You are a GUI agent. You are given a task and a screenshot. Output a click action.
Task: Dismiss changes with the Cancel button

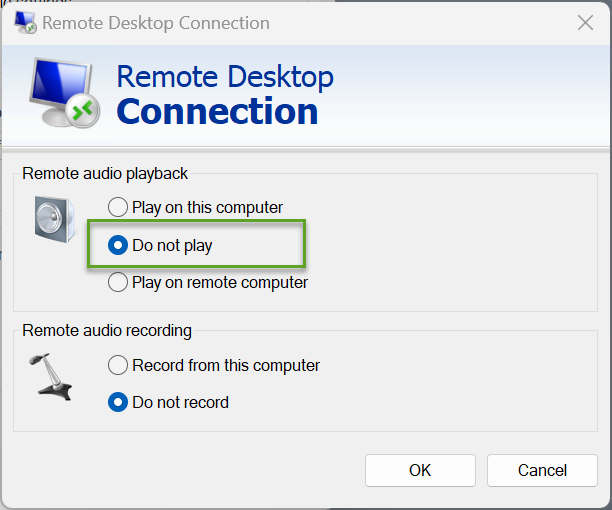[x=542, y=470]
